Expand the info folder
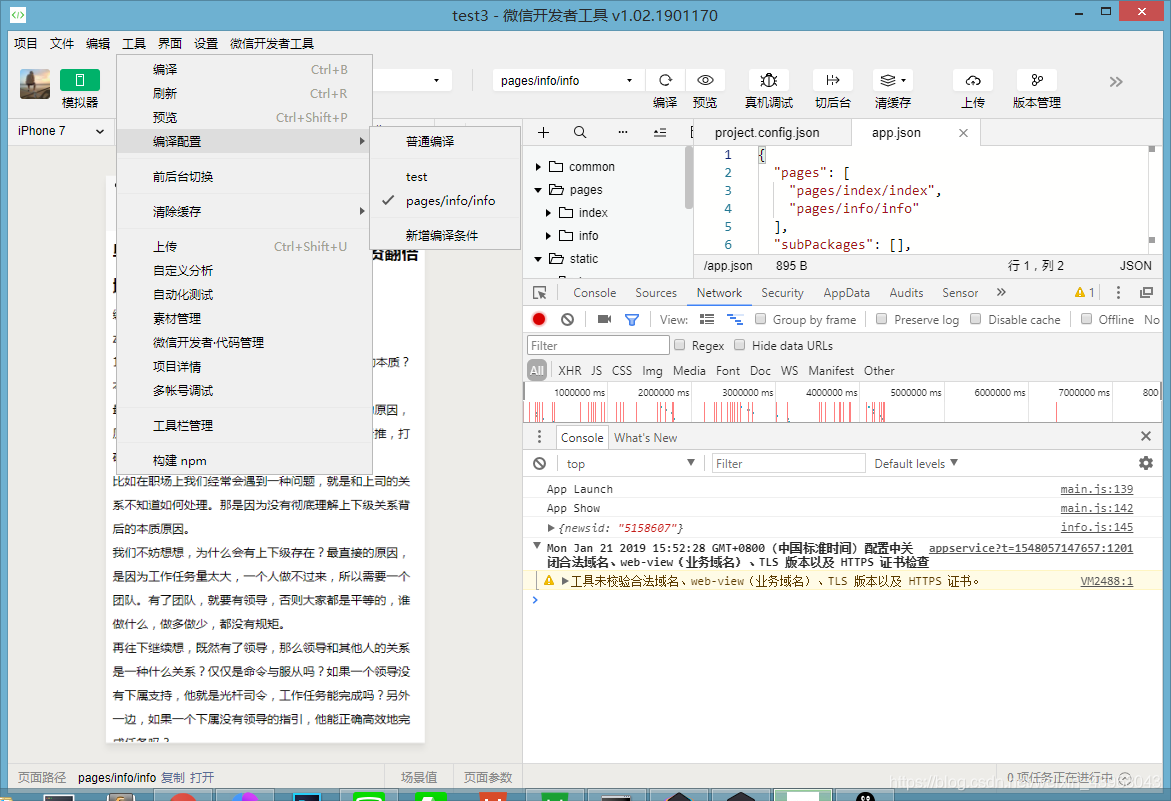The width and height of the screenshot is (1171, 801). point(548,236)
